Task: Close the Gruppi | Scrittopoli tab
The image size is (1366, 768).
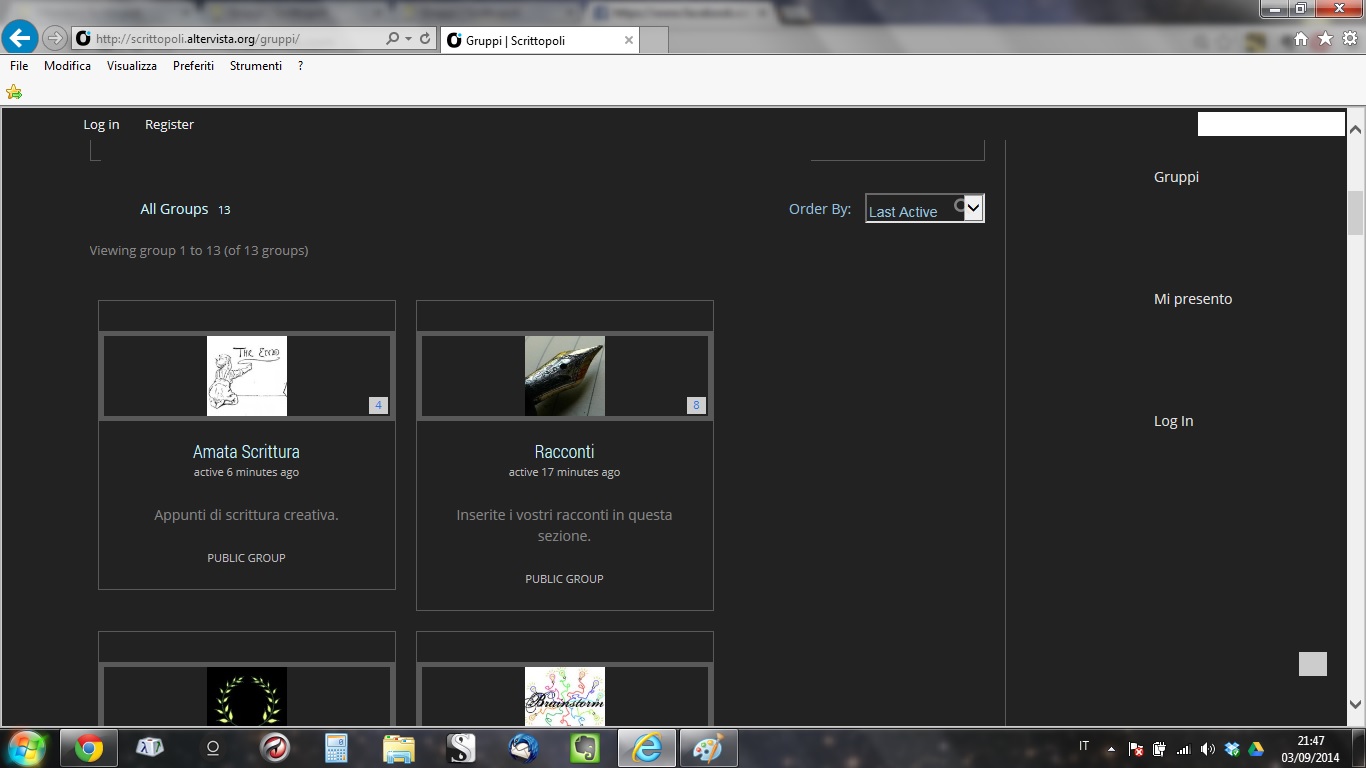Action: click(628, 41)
